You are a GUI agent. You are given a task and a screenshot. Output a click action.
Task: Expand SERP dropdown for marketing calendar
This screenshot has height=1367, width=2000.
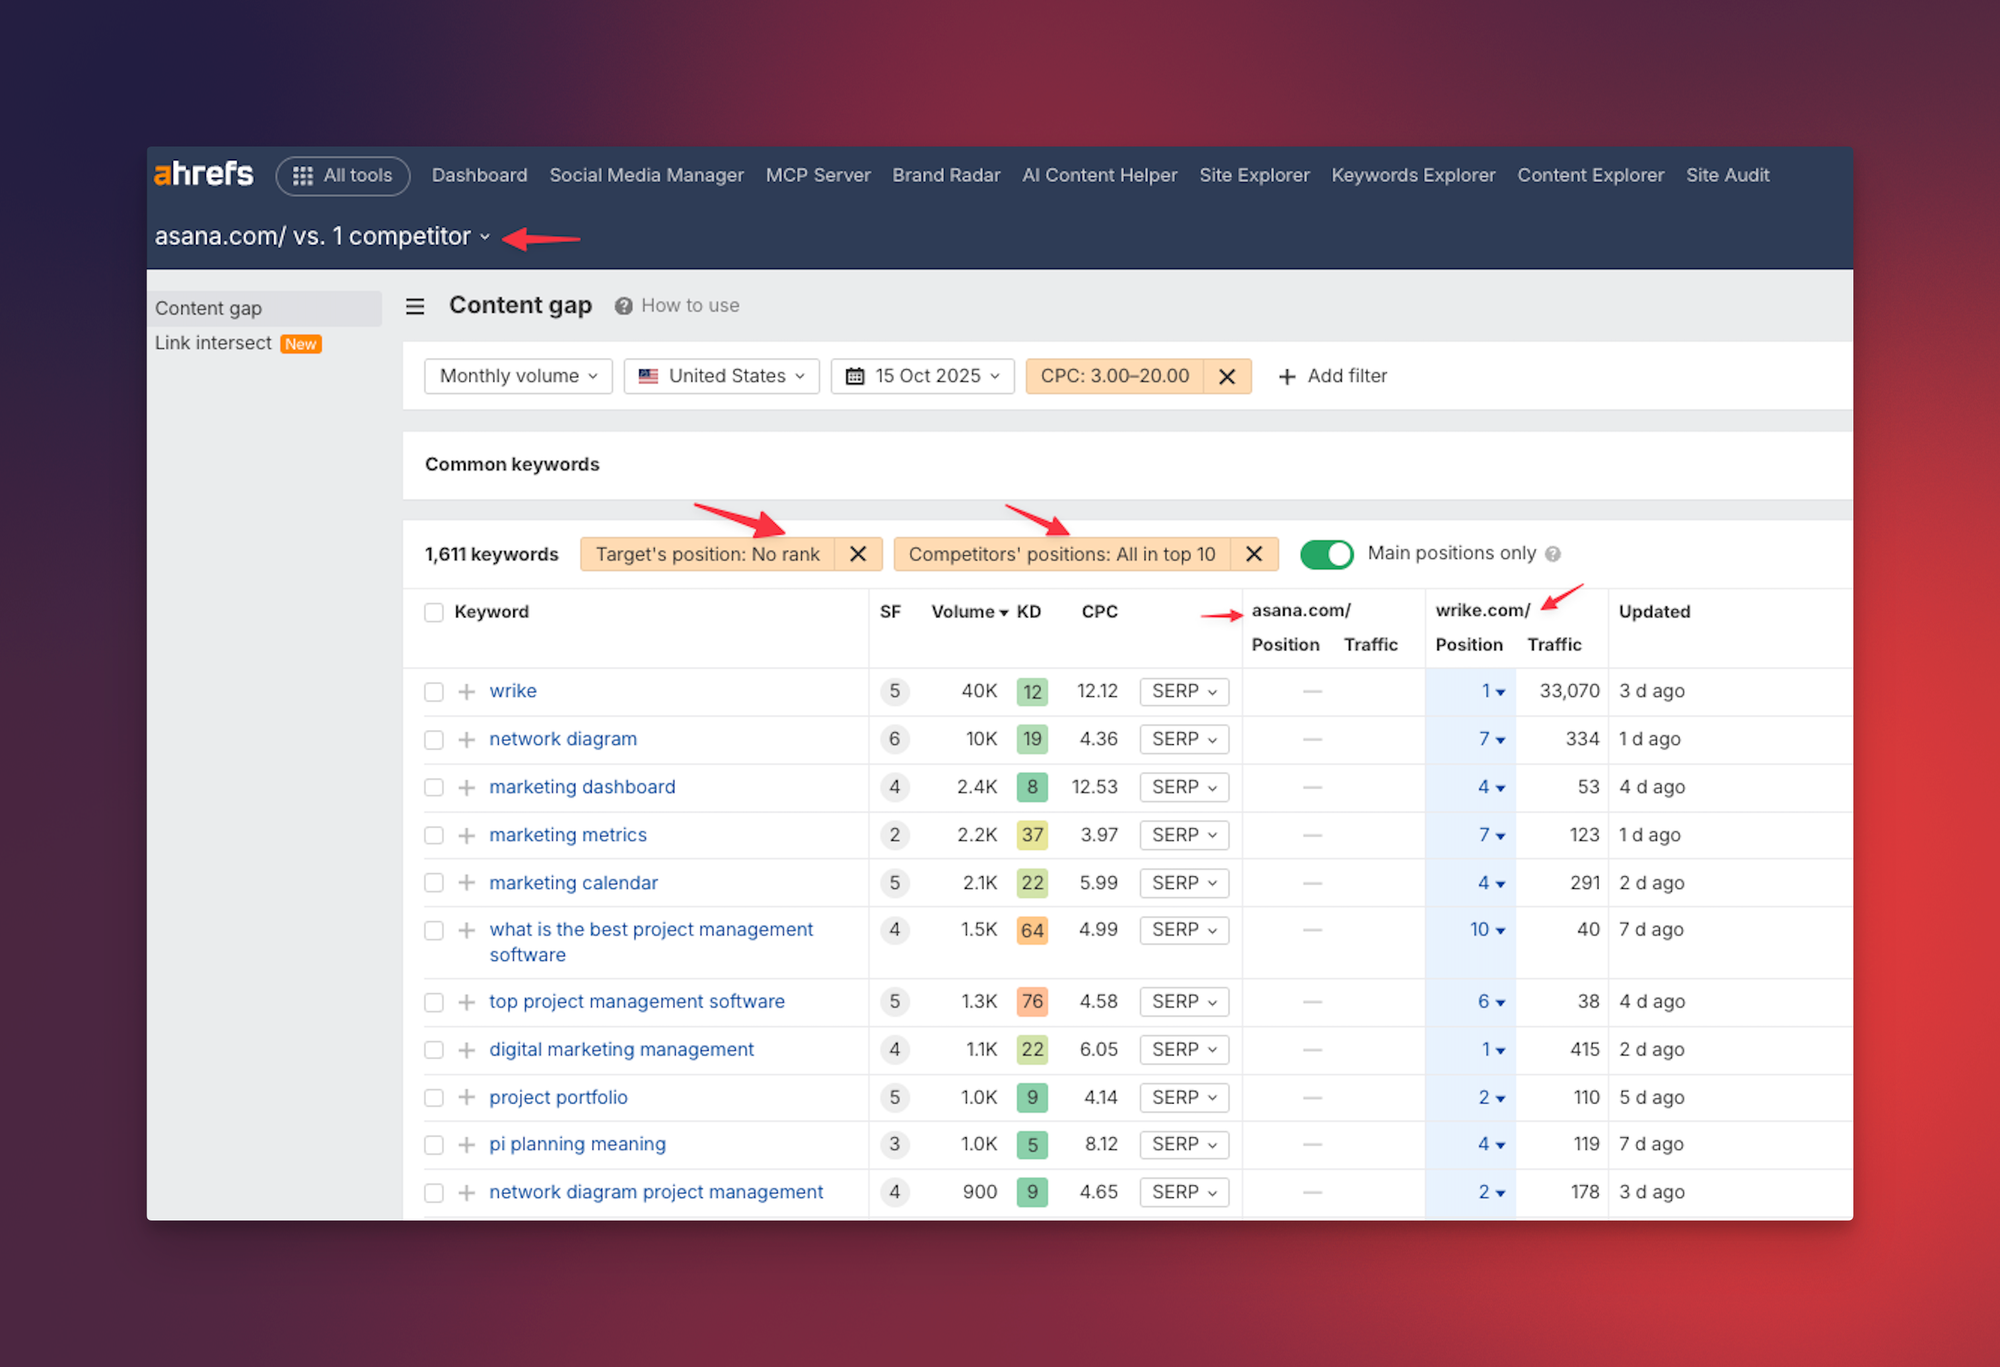click(x=1184, y=883)
